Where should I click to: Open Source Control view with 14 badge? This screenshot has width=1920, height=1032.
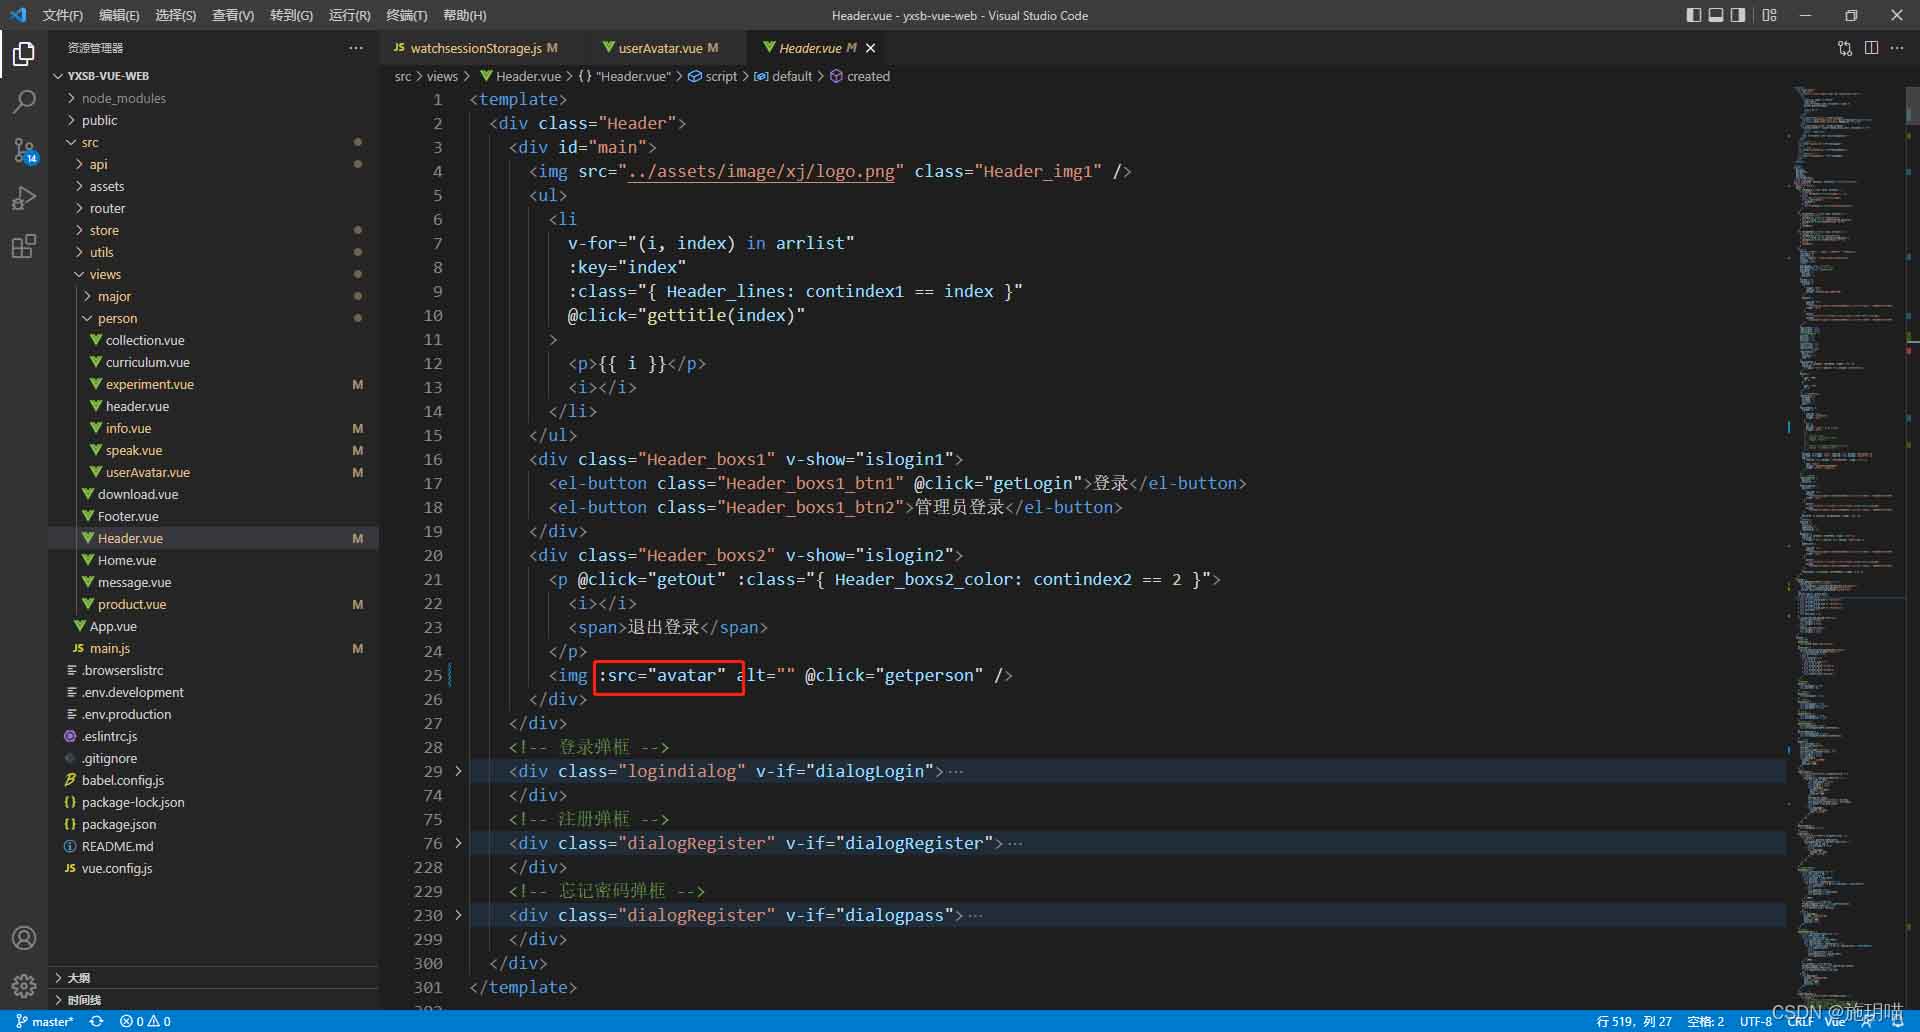[x=24, y=150]
